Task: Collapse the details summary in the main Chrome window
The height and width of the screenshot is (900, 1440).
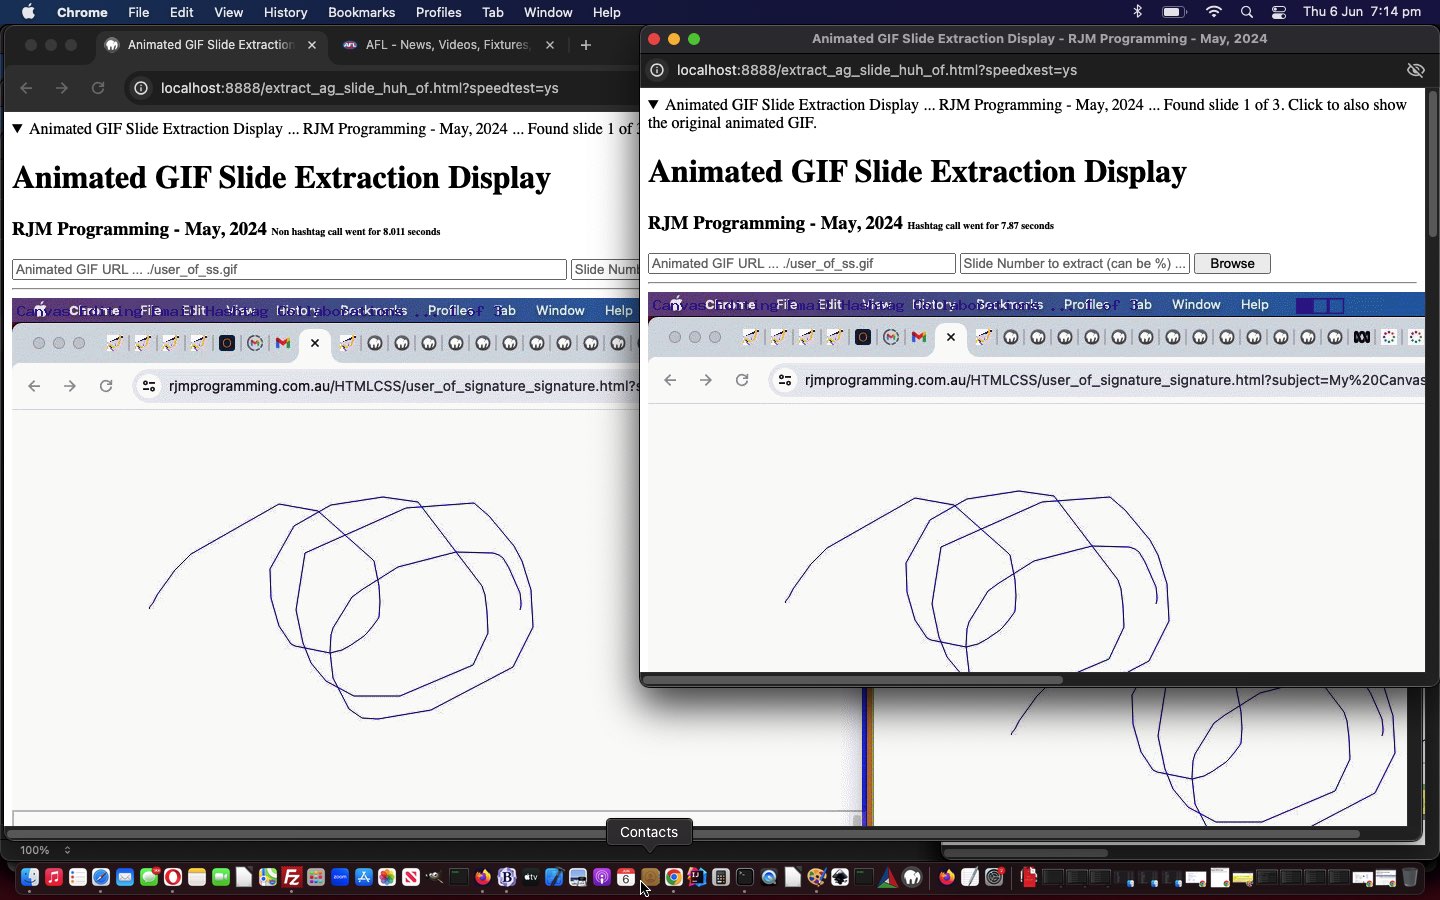Action: 17,128
